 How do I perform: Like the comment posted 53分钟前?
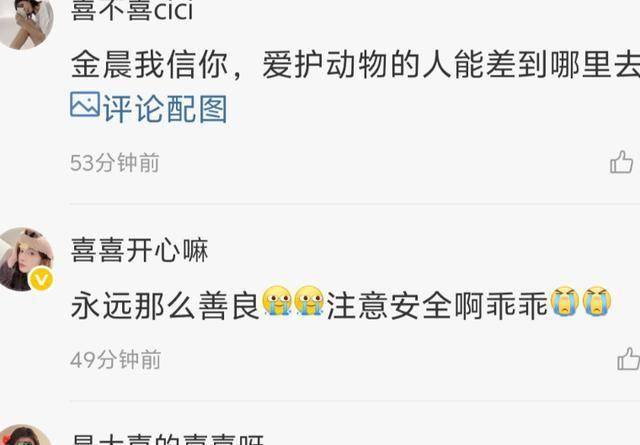[621, 162]
